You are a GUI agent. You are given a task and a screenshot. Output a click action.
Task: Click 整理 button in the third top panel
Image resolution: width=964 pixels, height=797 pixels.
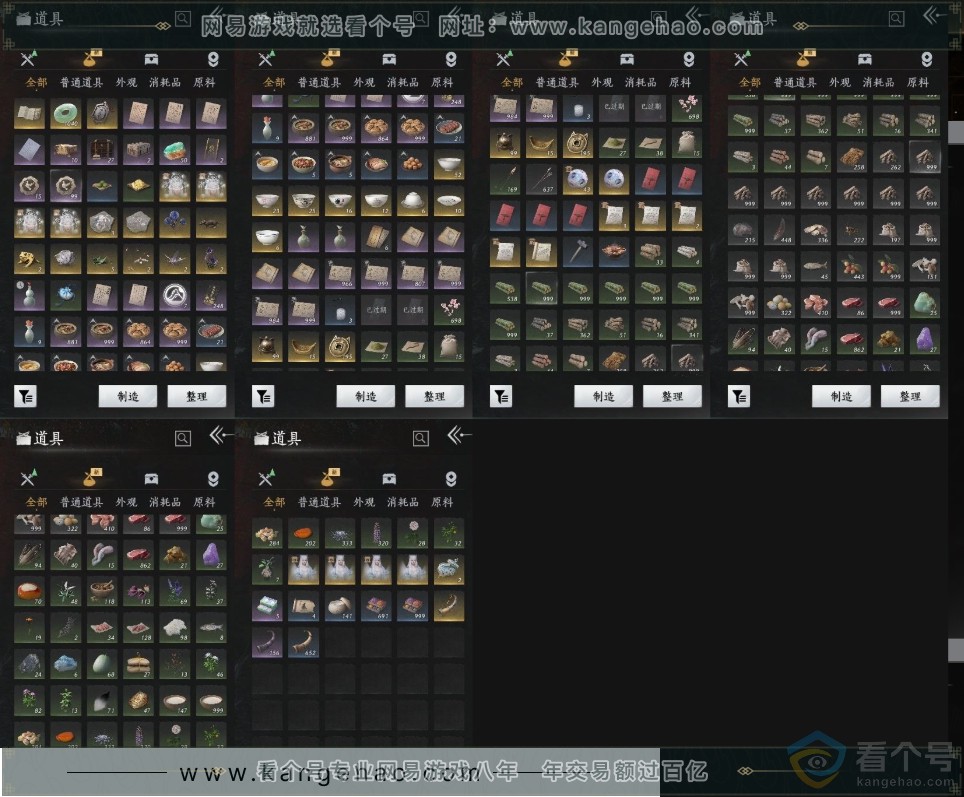click(x=673, y=397)
